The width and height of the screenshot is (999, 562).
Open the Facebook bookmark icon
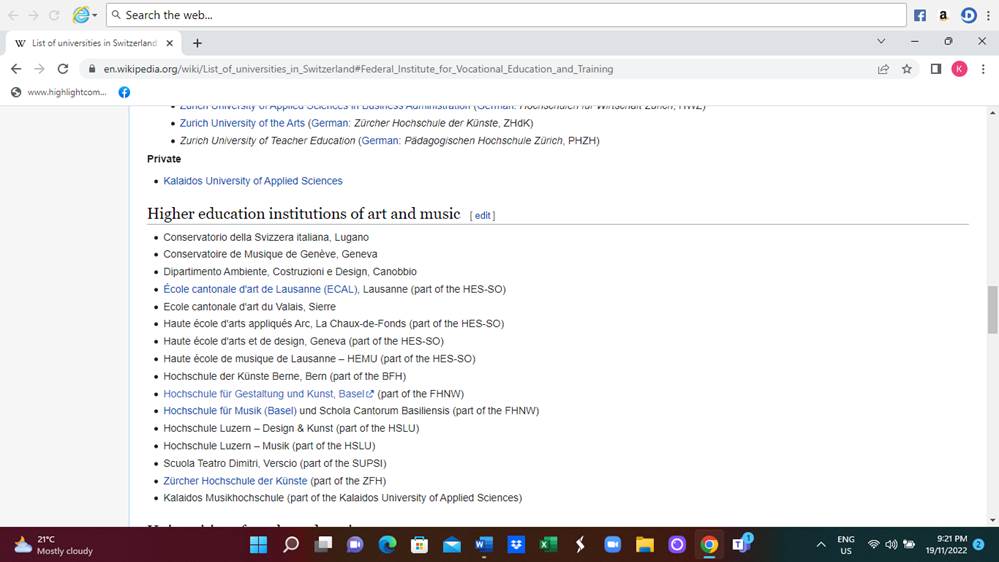click(x=124, y=92)
